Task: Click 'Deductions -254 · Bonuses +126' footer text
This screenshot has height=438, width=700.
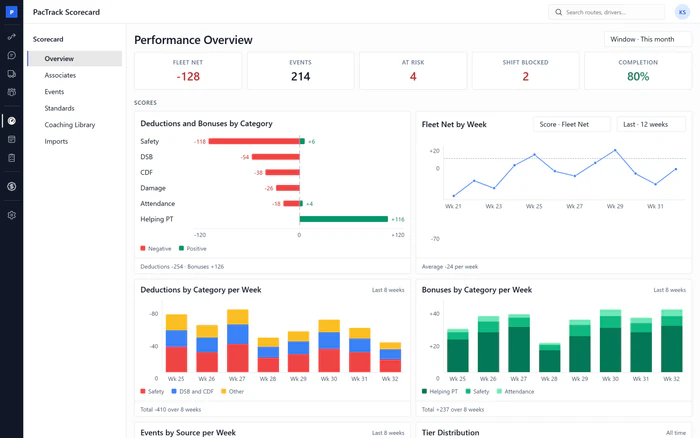Action: pyautogui.click(x=182, y=267)
